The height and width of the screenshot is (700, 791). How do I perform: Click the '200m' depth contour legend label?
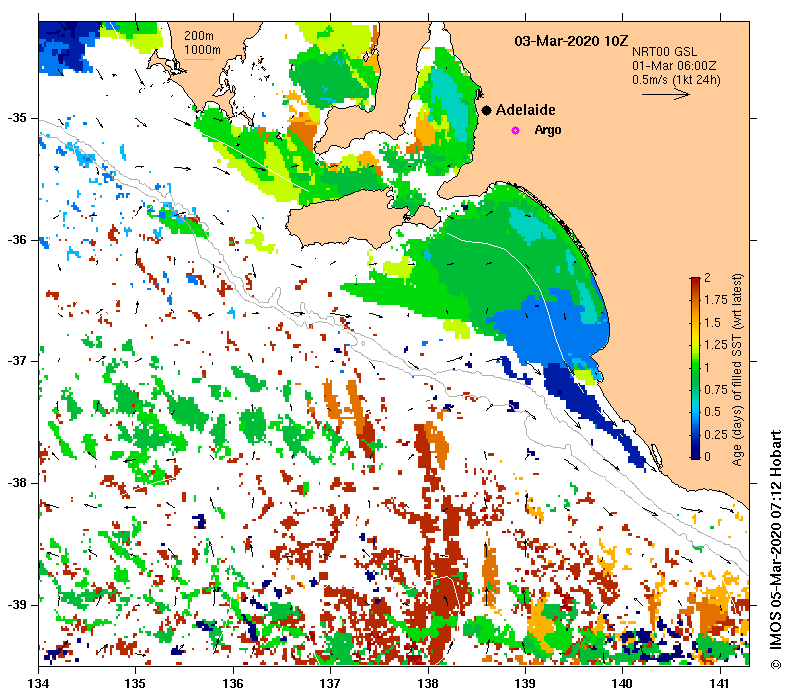point(199,36)
